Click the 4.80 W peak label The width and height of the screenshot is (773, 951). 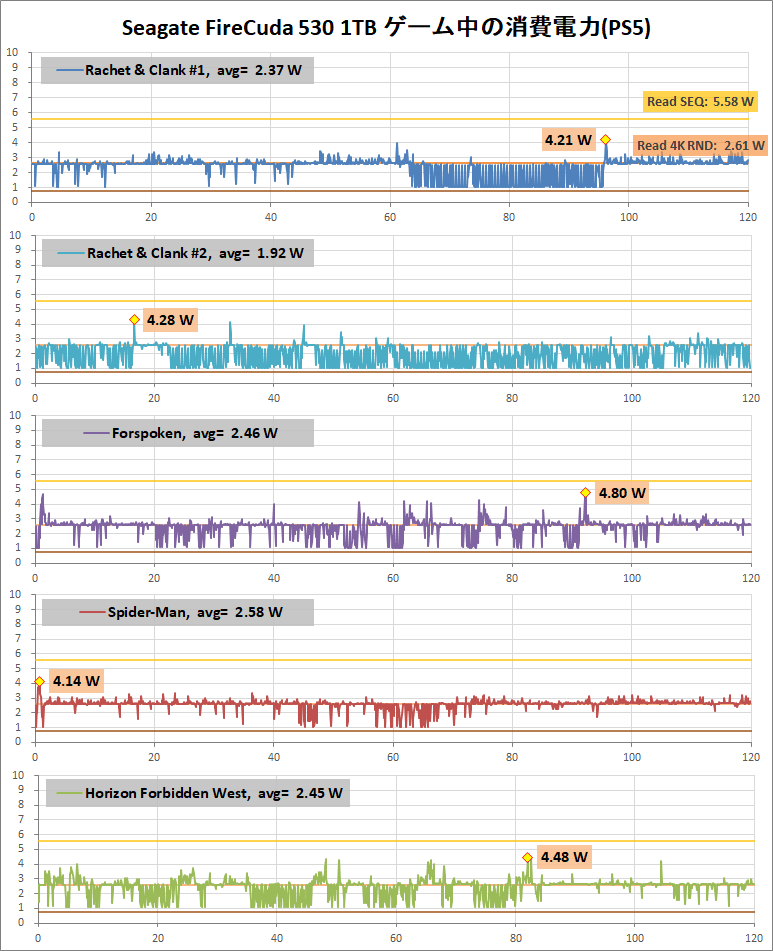[x=622, y=493]
